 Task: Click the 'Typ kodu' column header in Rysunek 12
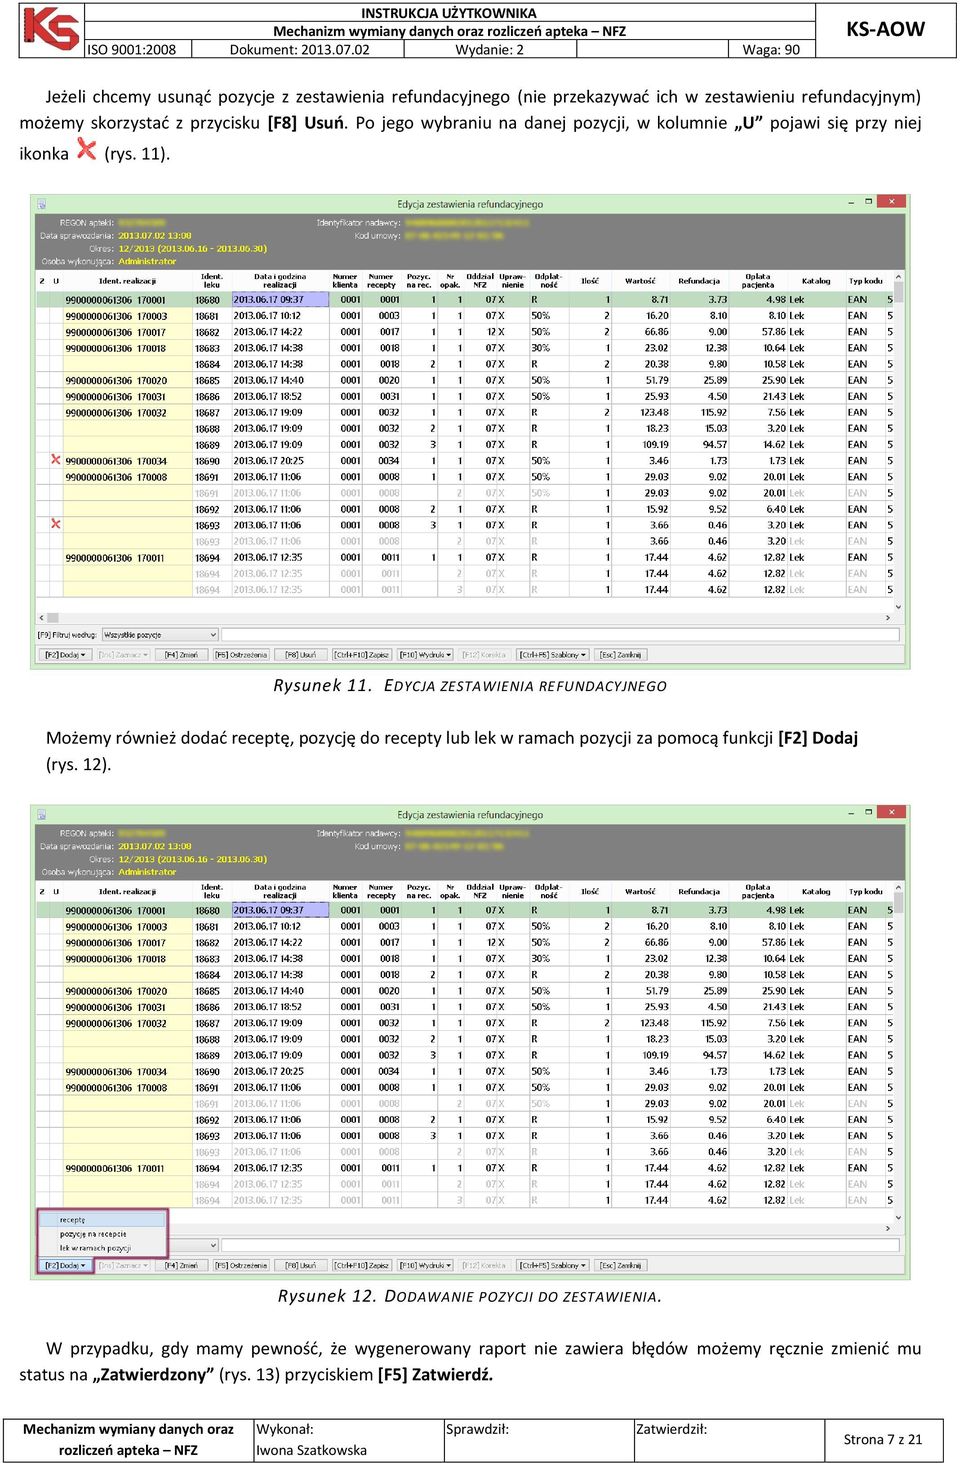[x=866, y=892]
